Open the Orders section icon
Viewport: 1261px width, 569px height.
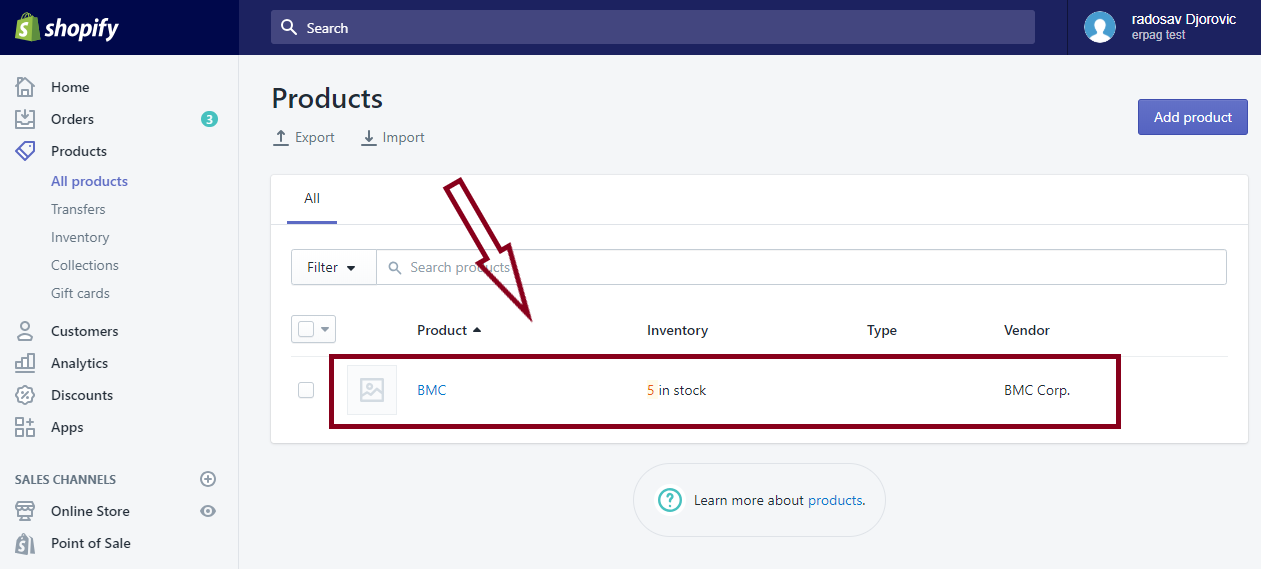(x=25, y=119)
